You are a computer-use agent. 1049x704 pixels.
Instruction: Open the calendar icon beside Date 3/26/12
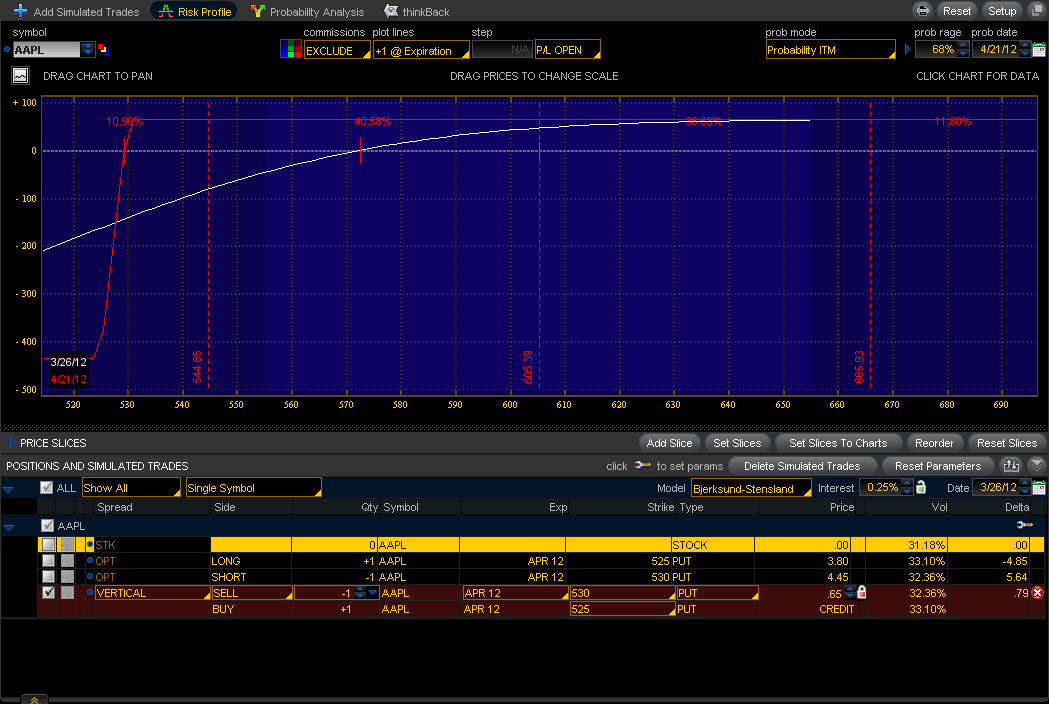click(x=1039, y=488)
